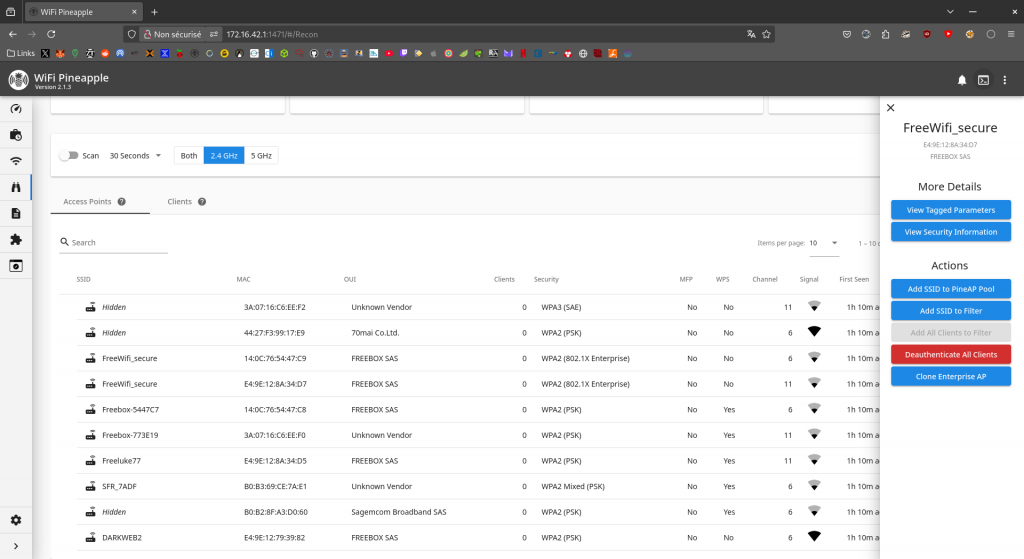The height and width of the screenshot is (559, 1024).
Task: Click the WPA2 Mixed (PSK) security cell
Action: tap(573, 487)
